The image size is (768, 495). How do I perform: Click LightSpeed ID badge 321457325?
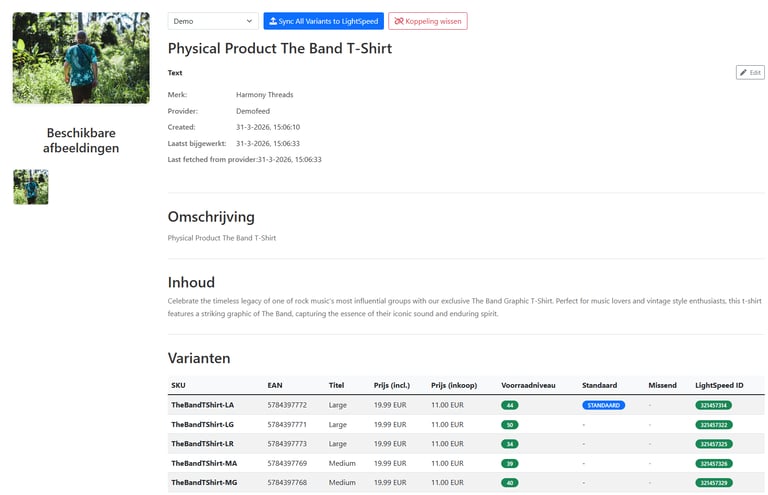pyautogui.click(x=713, y=444)
